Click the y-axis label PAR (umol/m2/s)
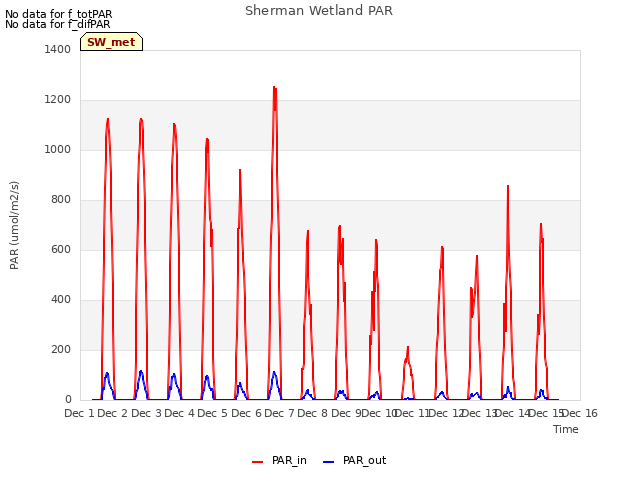640x480 pixels. point(14,225)
